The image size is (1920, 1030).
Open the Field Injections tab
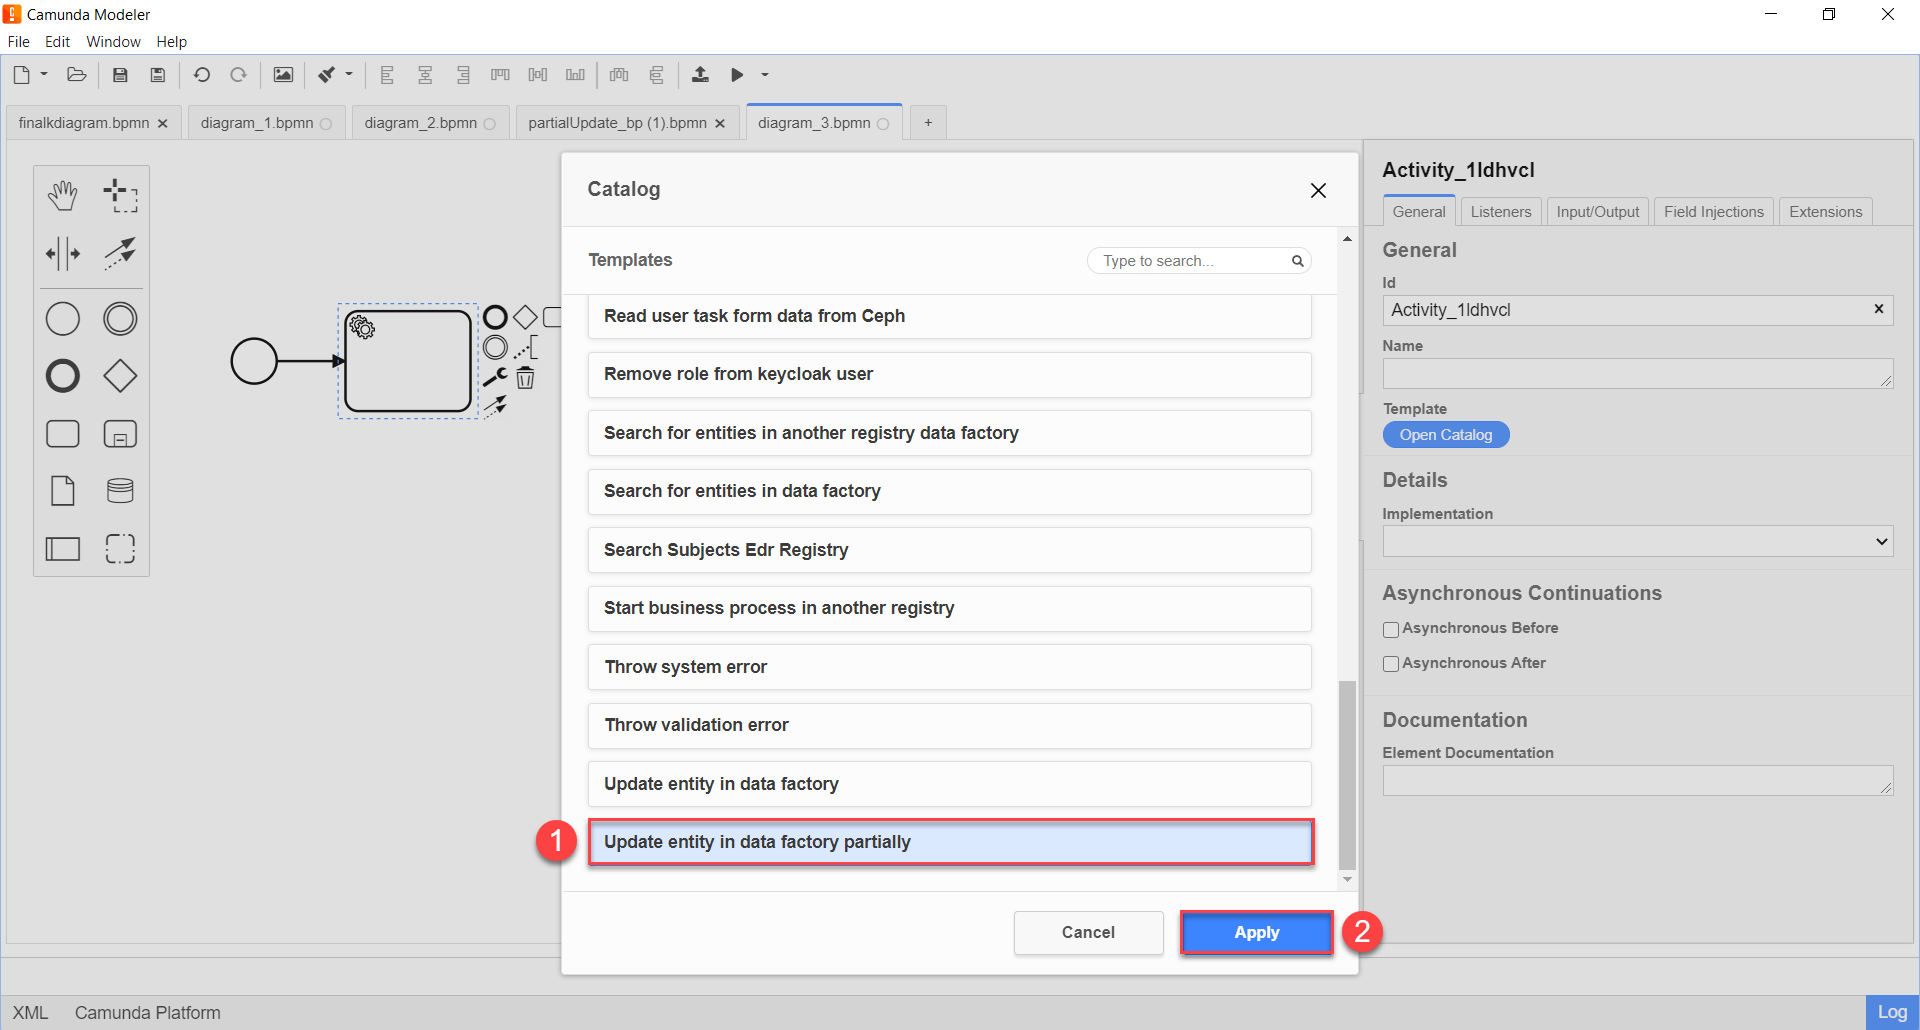point(1713,212)
